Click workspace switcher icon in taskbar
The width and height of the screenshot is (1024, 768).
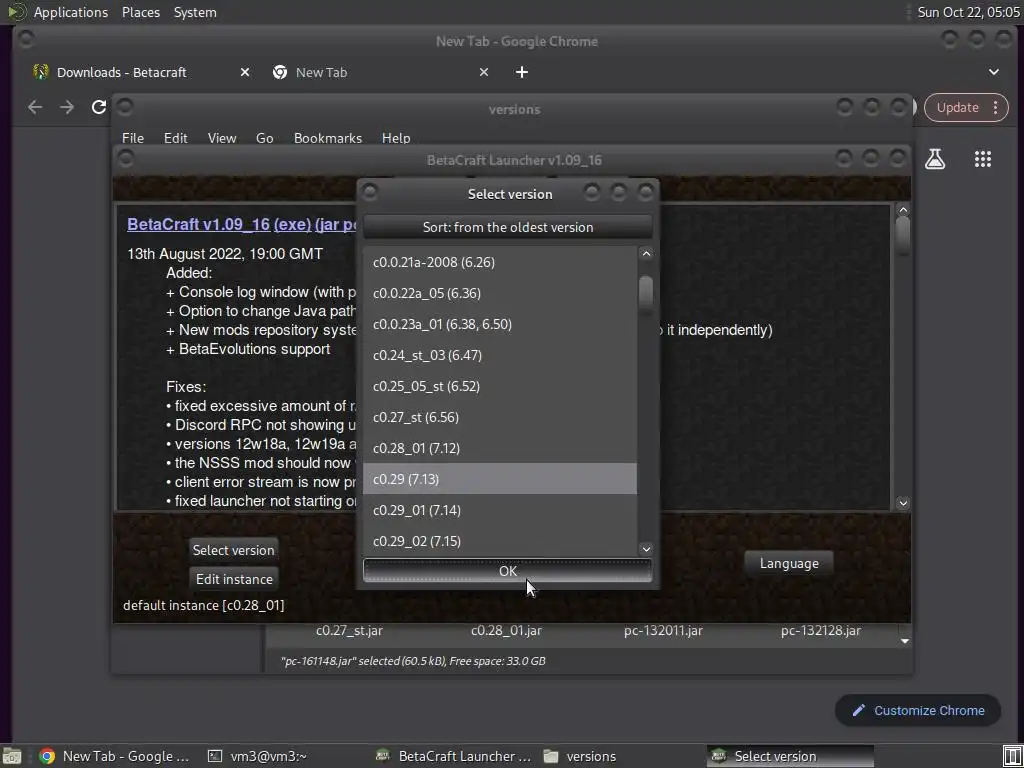tap(1012, 756)
